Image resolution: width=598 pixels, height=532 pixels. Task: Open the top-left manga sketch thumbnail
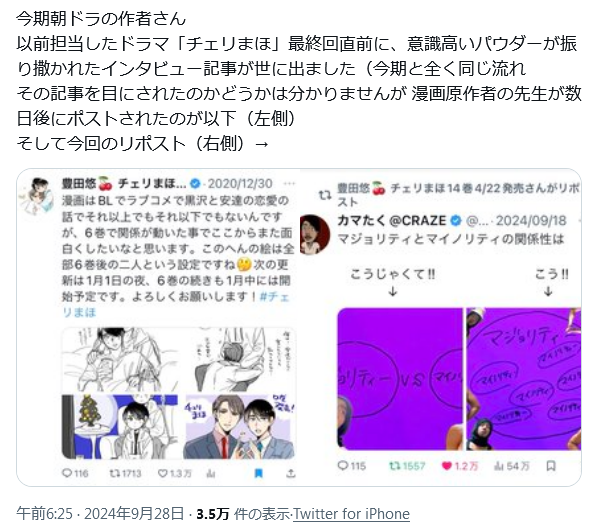click(119, 360)
